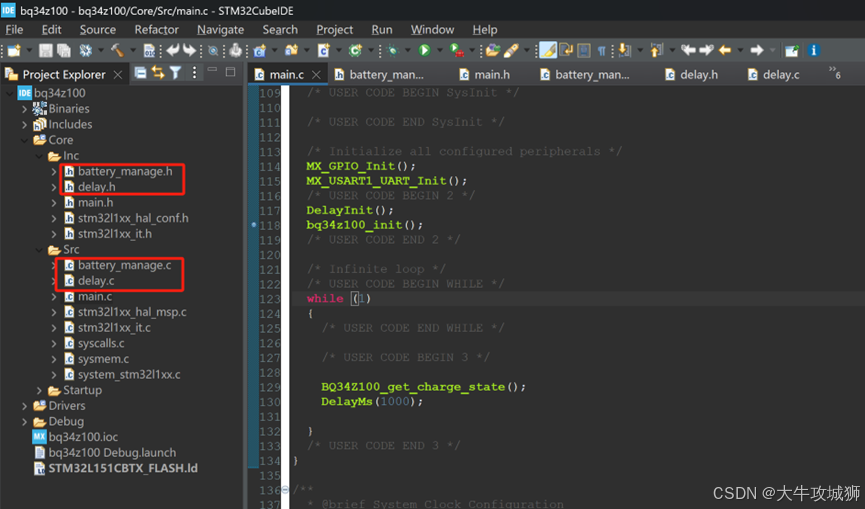Open Project Explorer filter icon

point(175,72)
